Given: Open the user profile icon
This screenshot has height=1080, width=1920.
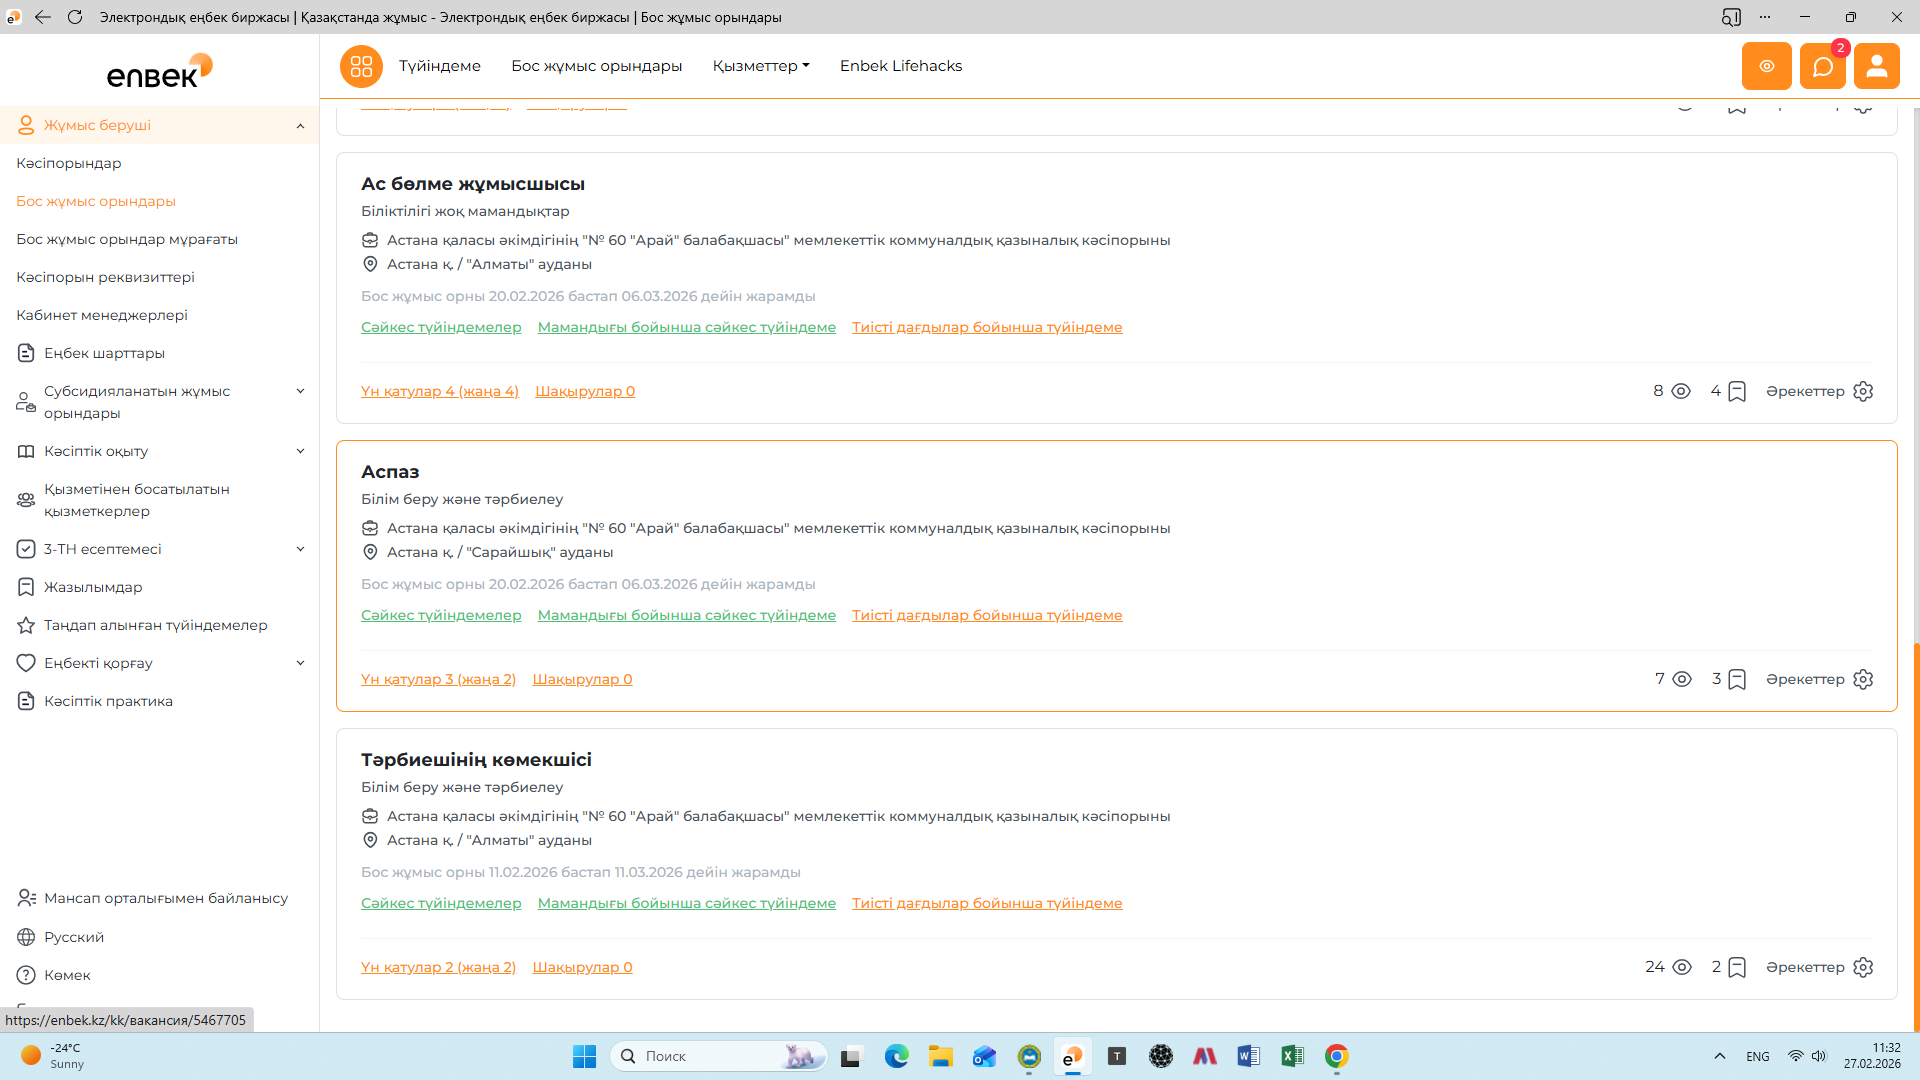Looking at the screenshot, I should [1876, 66].
